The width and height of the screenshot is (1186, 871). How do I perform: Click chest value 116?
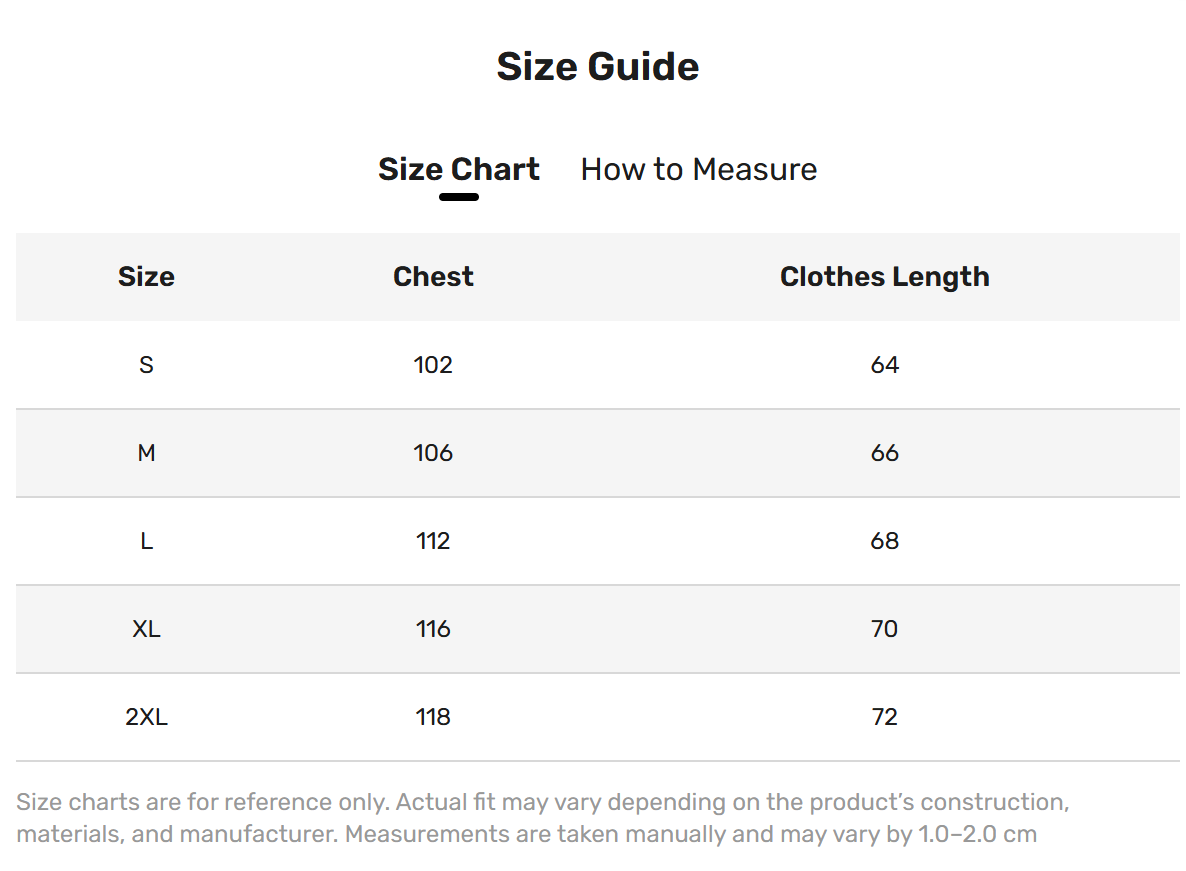tap(433, 629)
